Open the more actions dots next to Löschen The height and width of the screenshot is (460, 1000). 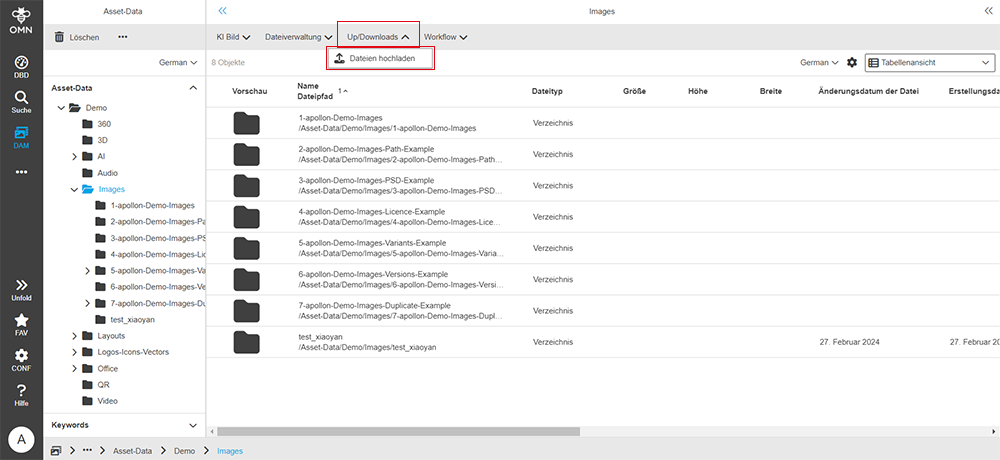pyautogui.click(x=123, y=37)
